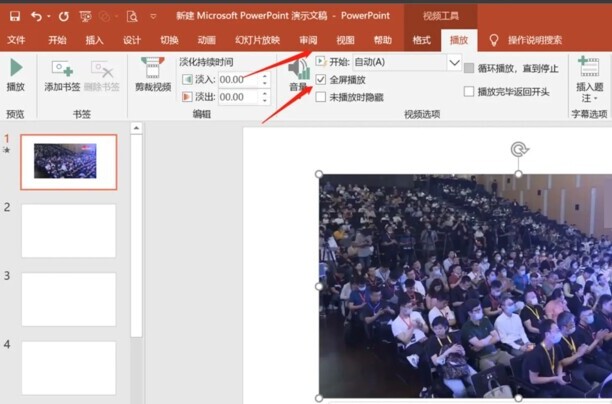Select slide 1 thumbnail with video
The width and height of the screenshot is (612, 404).
(69, 162)
